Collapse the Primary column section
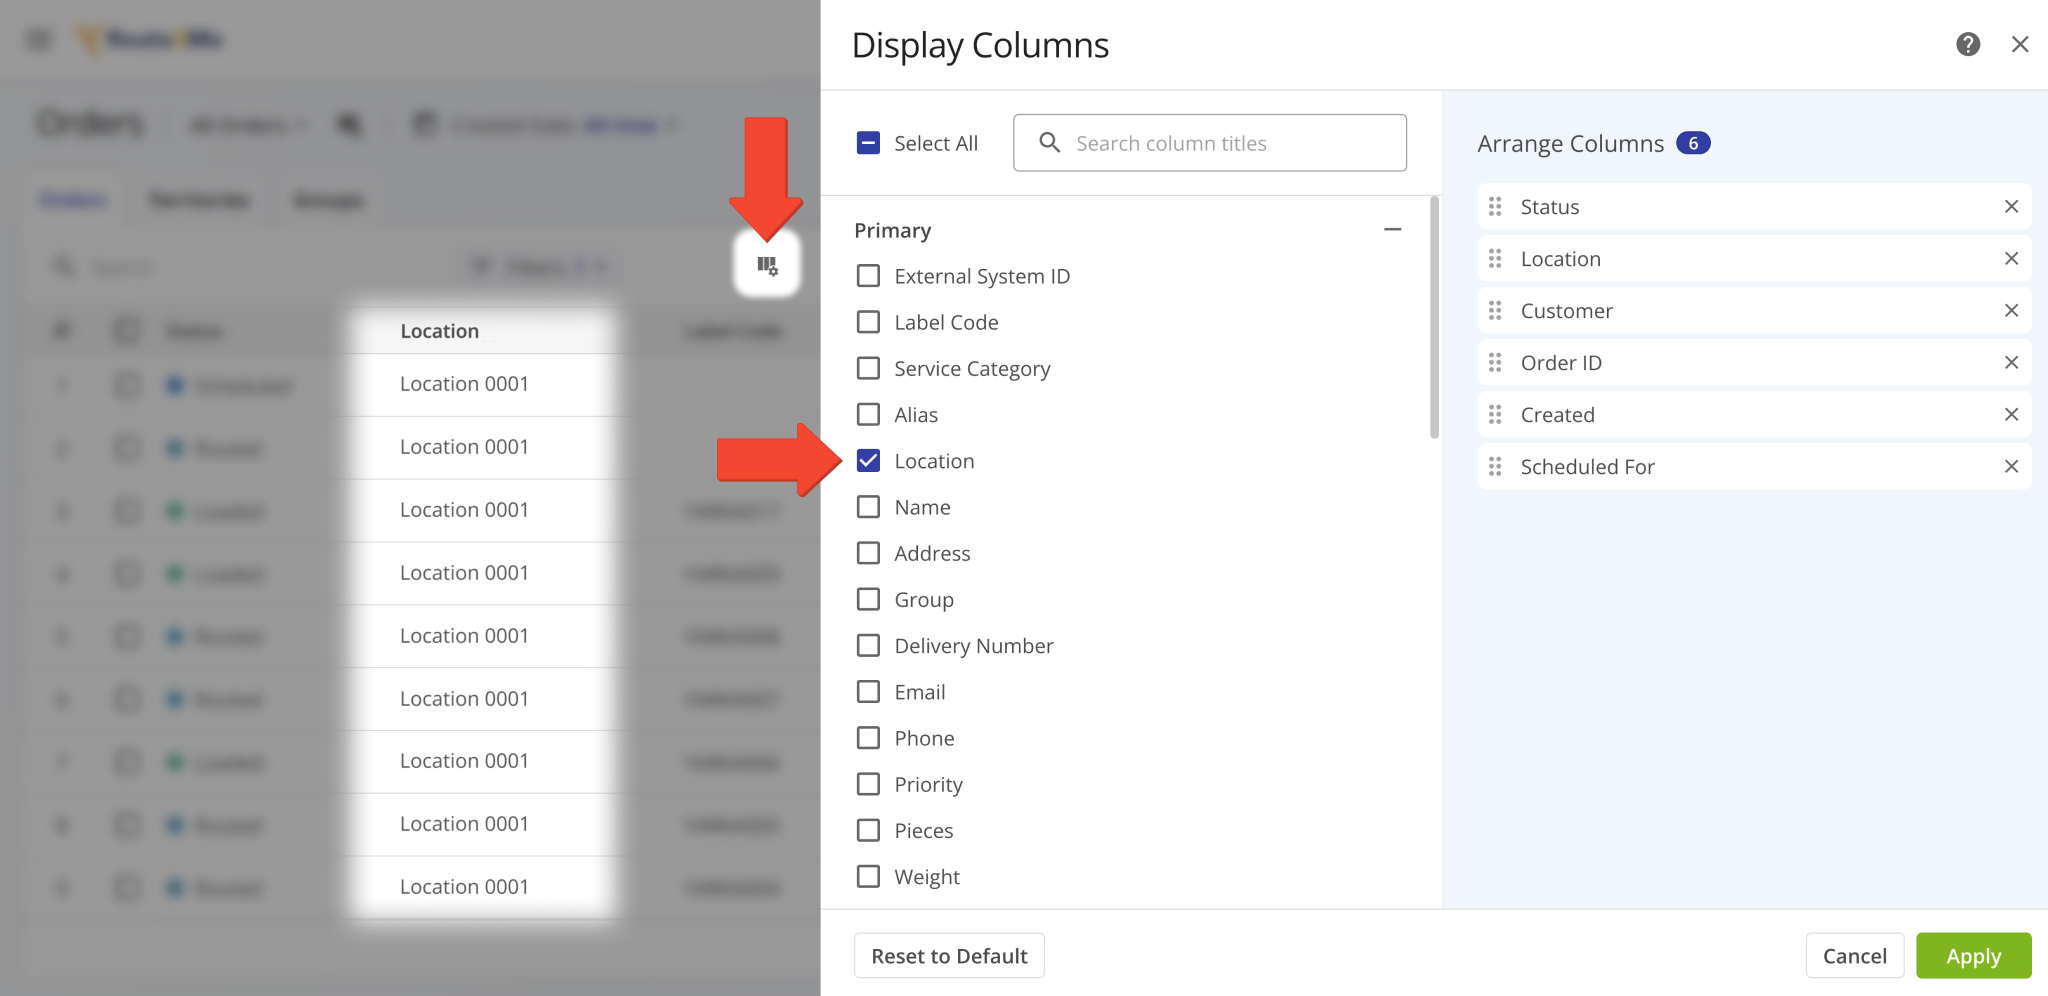 point(1394,229)
